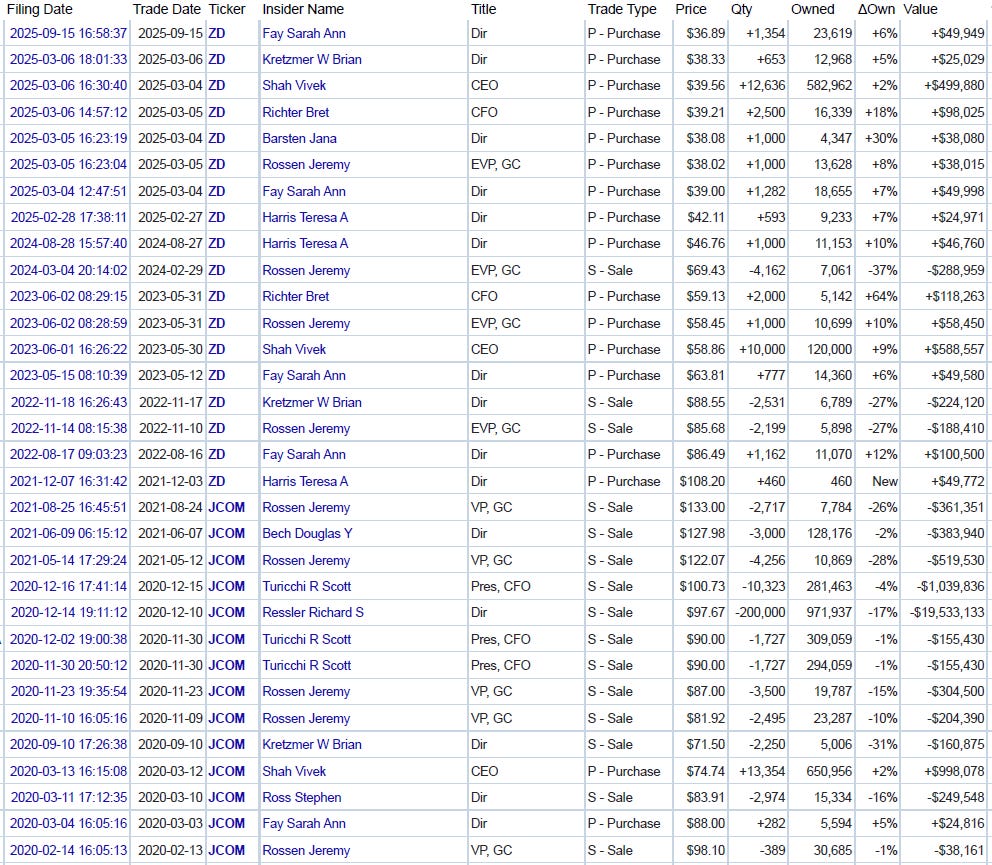This screenshot has width=992, height=865.
Task: Click insider name Ressler Richard S
Action: pos(313,613)
